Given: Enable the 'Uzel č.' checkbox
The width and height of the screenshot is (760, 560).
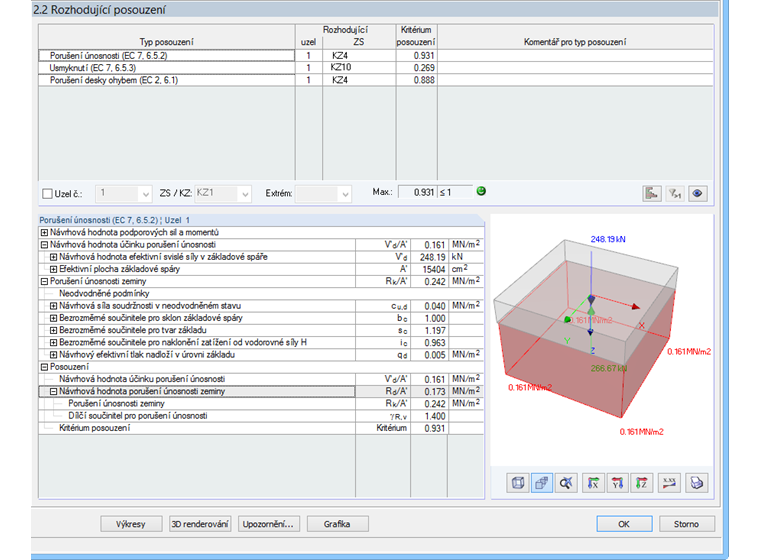Looking at the screenshot, I should pos(48,194).
